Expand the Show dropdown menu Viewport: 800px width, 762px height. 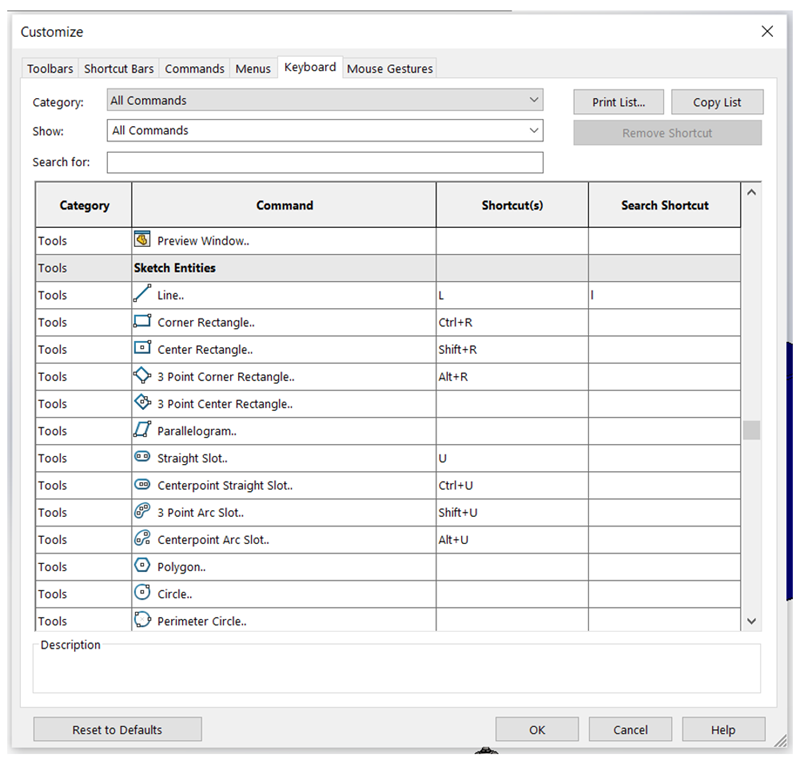tap(325, 130)
